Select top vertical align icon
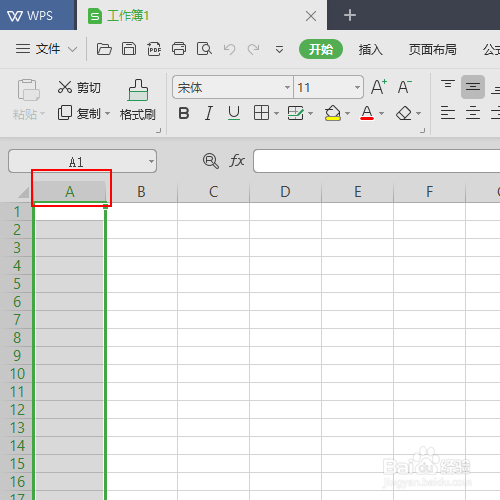Screen dimensions: 500x500 tap(448, 84)
